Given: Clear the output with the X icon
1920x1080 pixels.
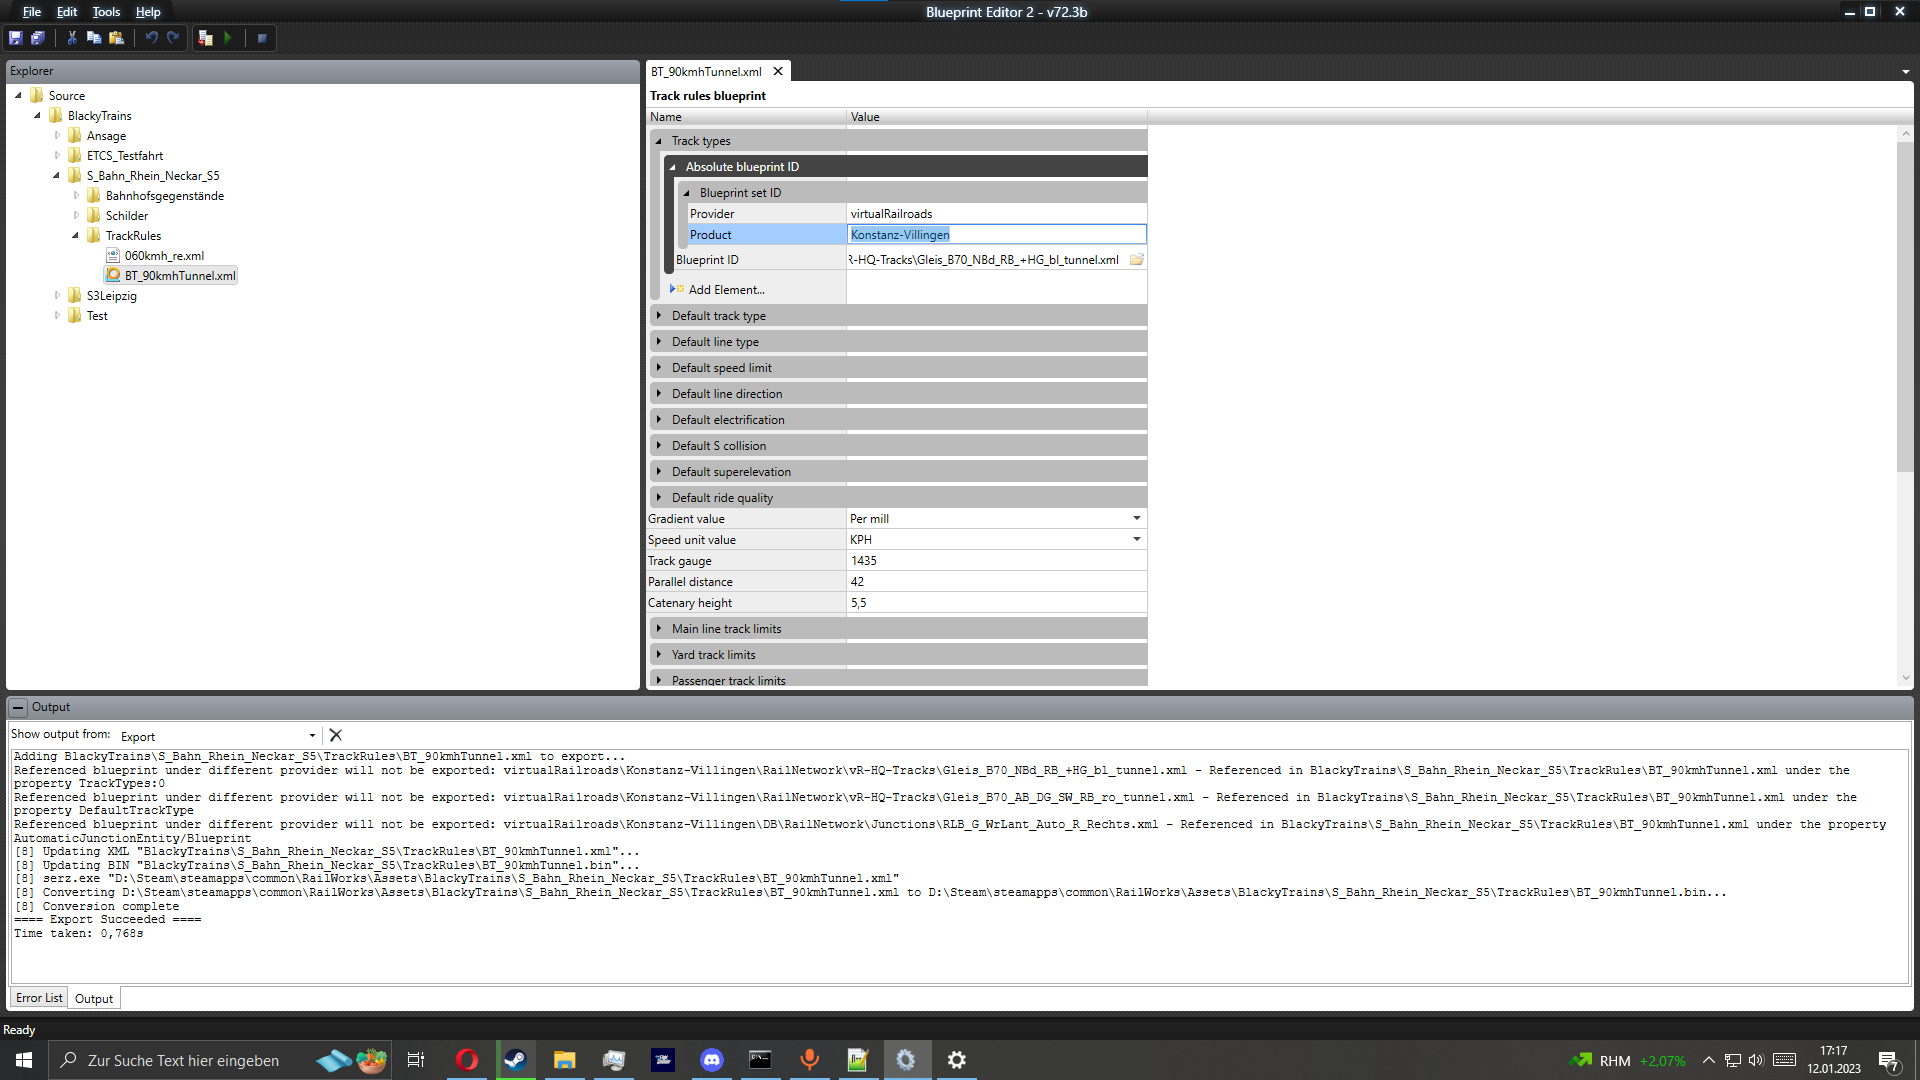Looking at the screenshot, I should click(336, 735).
